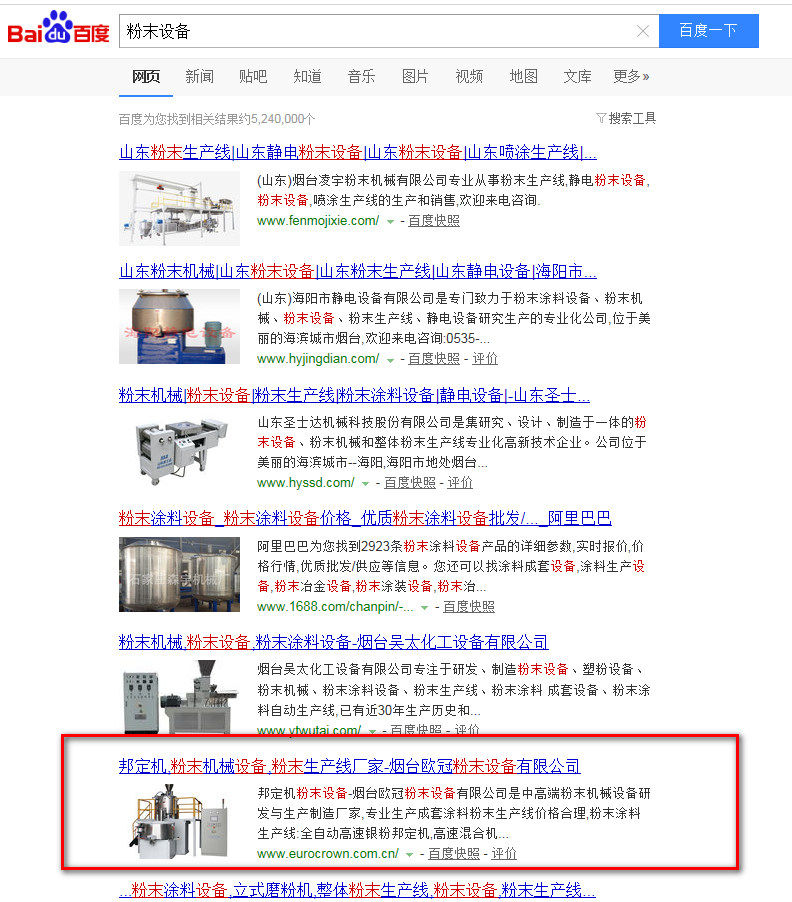Expand dropdown arrow beside www.fenmojixie.com/
792x902 pixels.
click(391, 222)
